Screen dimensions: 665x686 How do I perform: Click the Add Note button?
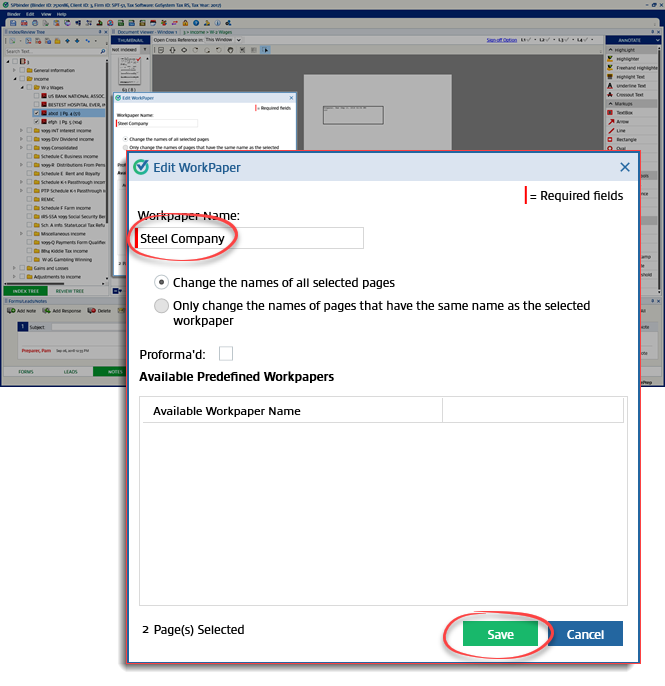(22, 311)
